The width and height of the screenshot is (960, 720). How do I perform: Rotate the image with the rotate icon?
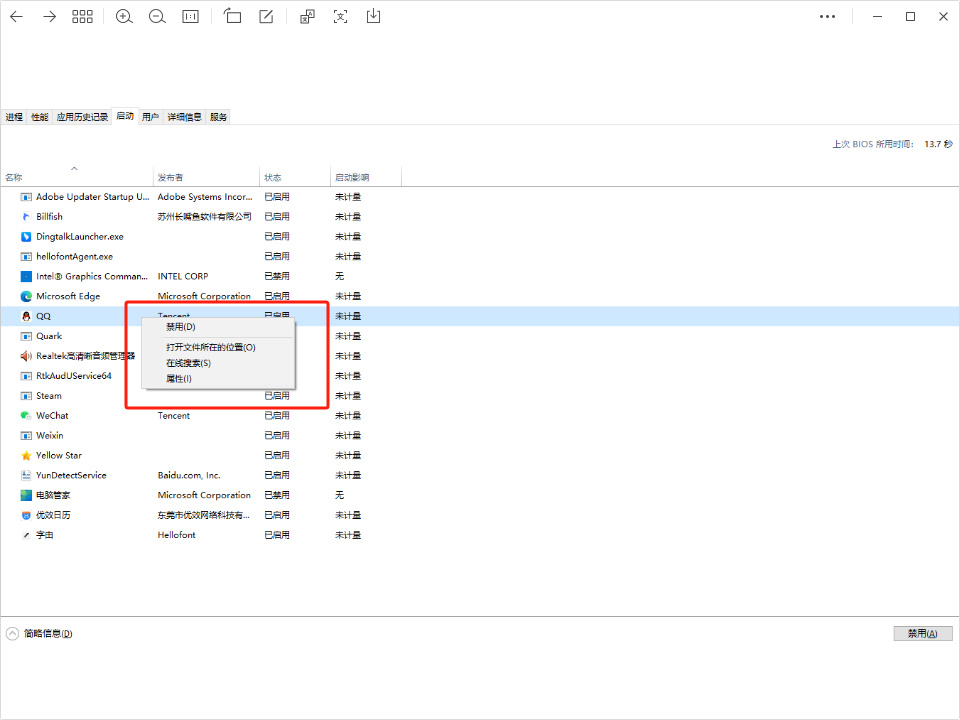[232, 16]
